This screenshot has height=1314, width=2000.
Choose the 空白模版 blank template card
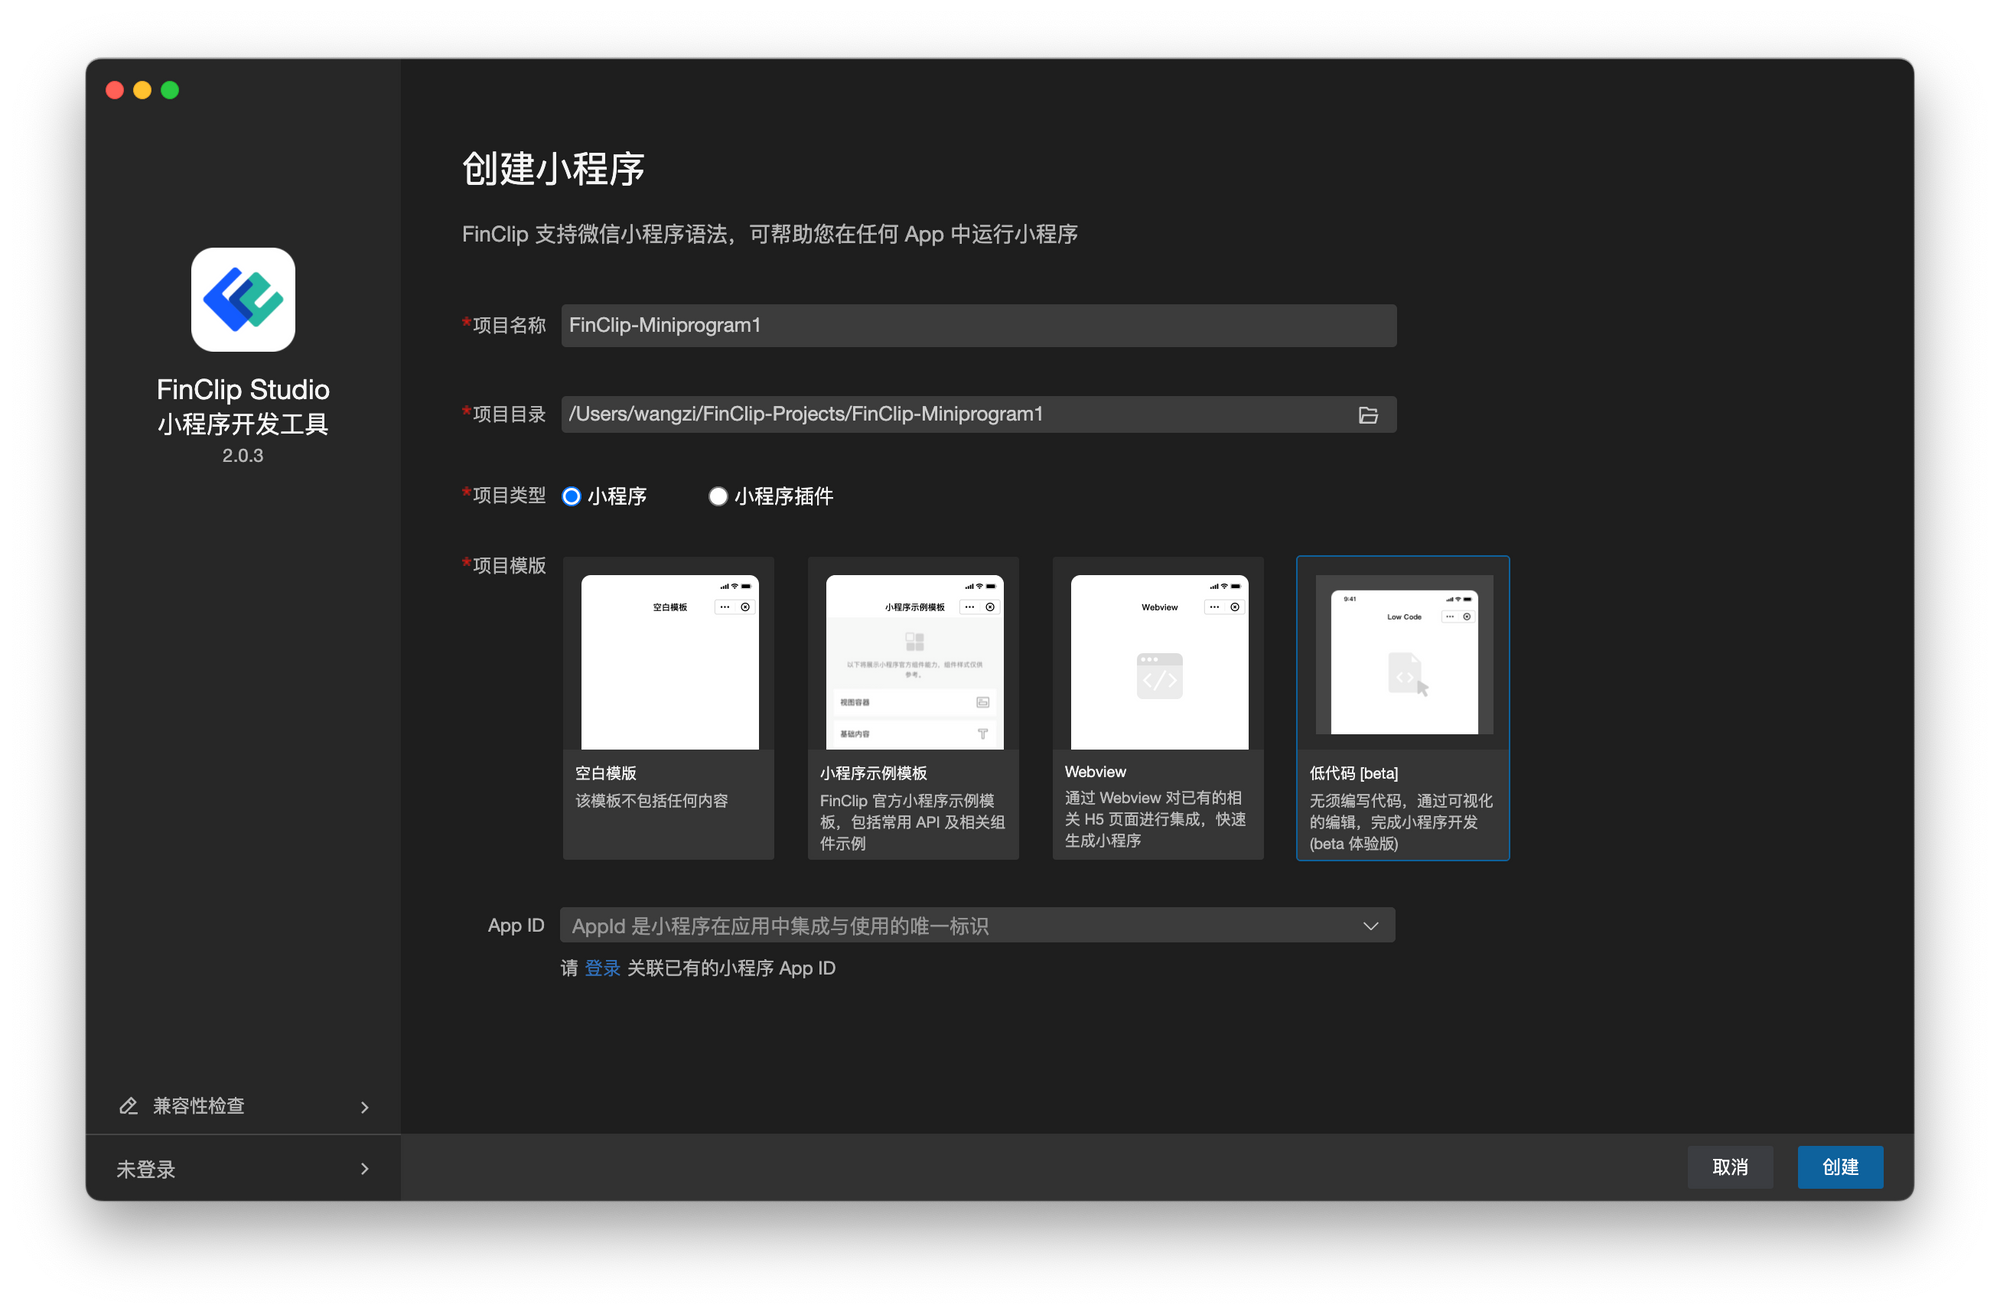(x=668, y=708)
